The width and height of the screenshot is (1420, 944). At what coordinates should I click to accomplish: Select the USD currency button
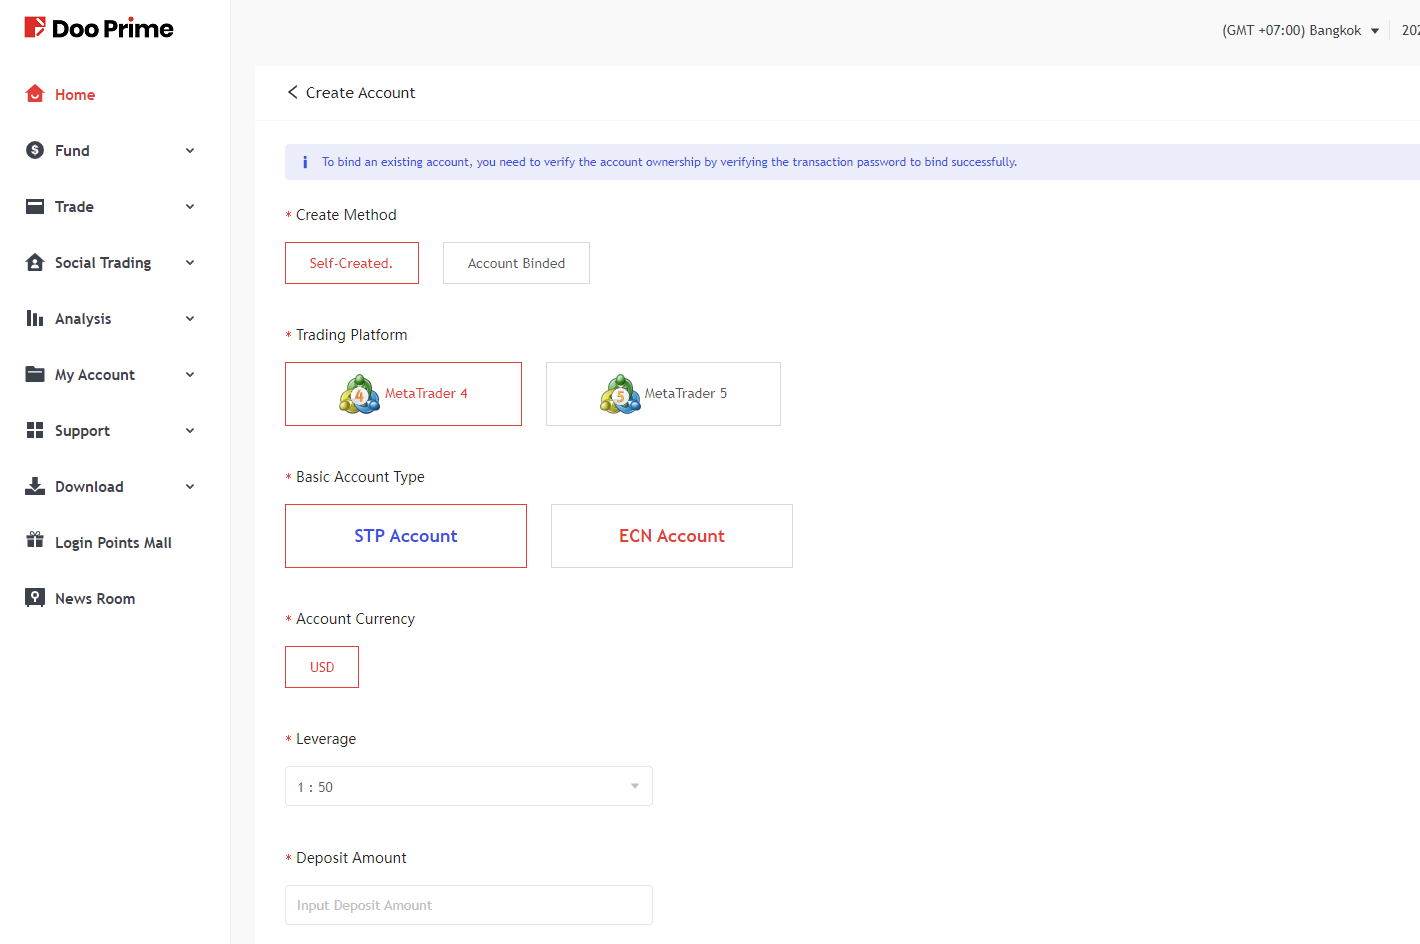point(322,667)
